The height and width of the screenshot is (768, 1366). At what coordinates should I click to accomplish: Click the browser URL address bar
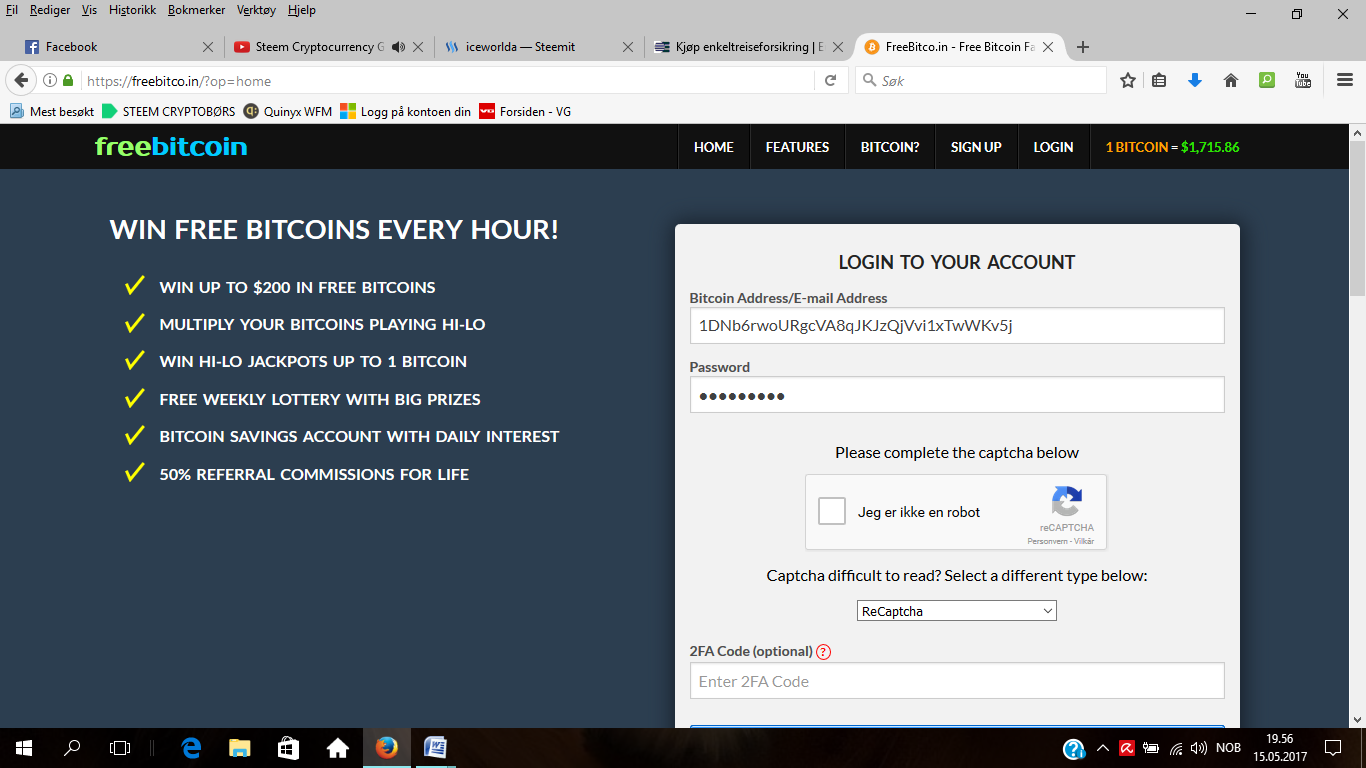click(450, 80)
